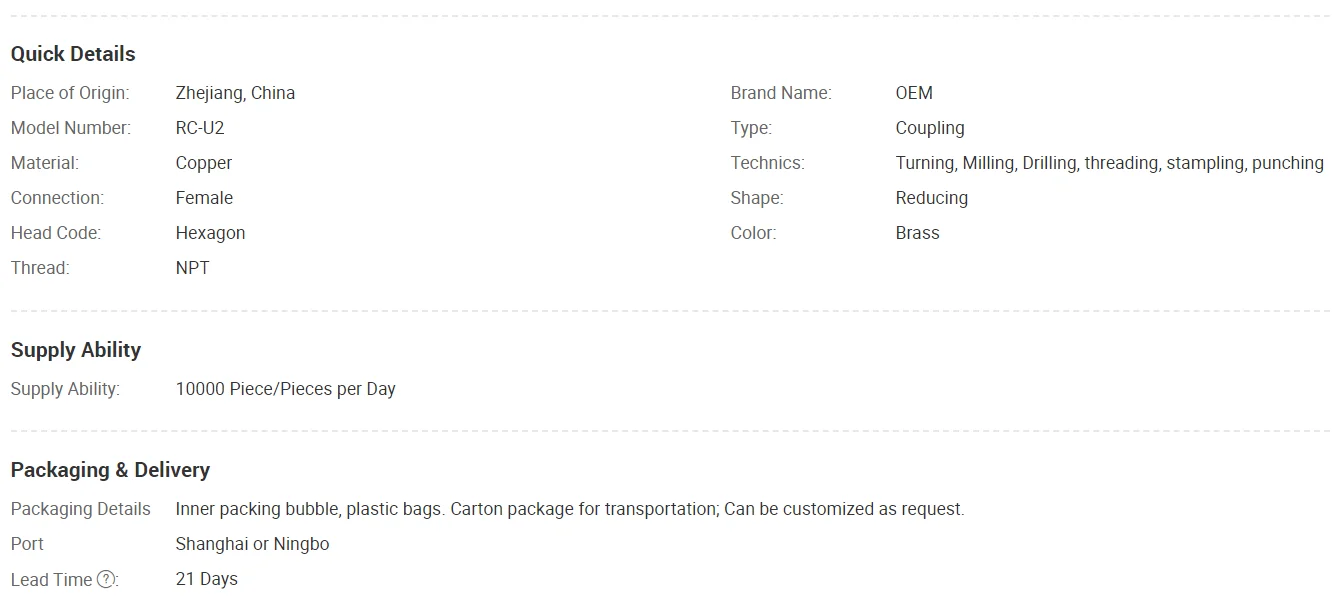Click the Female connection value
The image size is (1333, 597).
click(x=204, y=198)
